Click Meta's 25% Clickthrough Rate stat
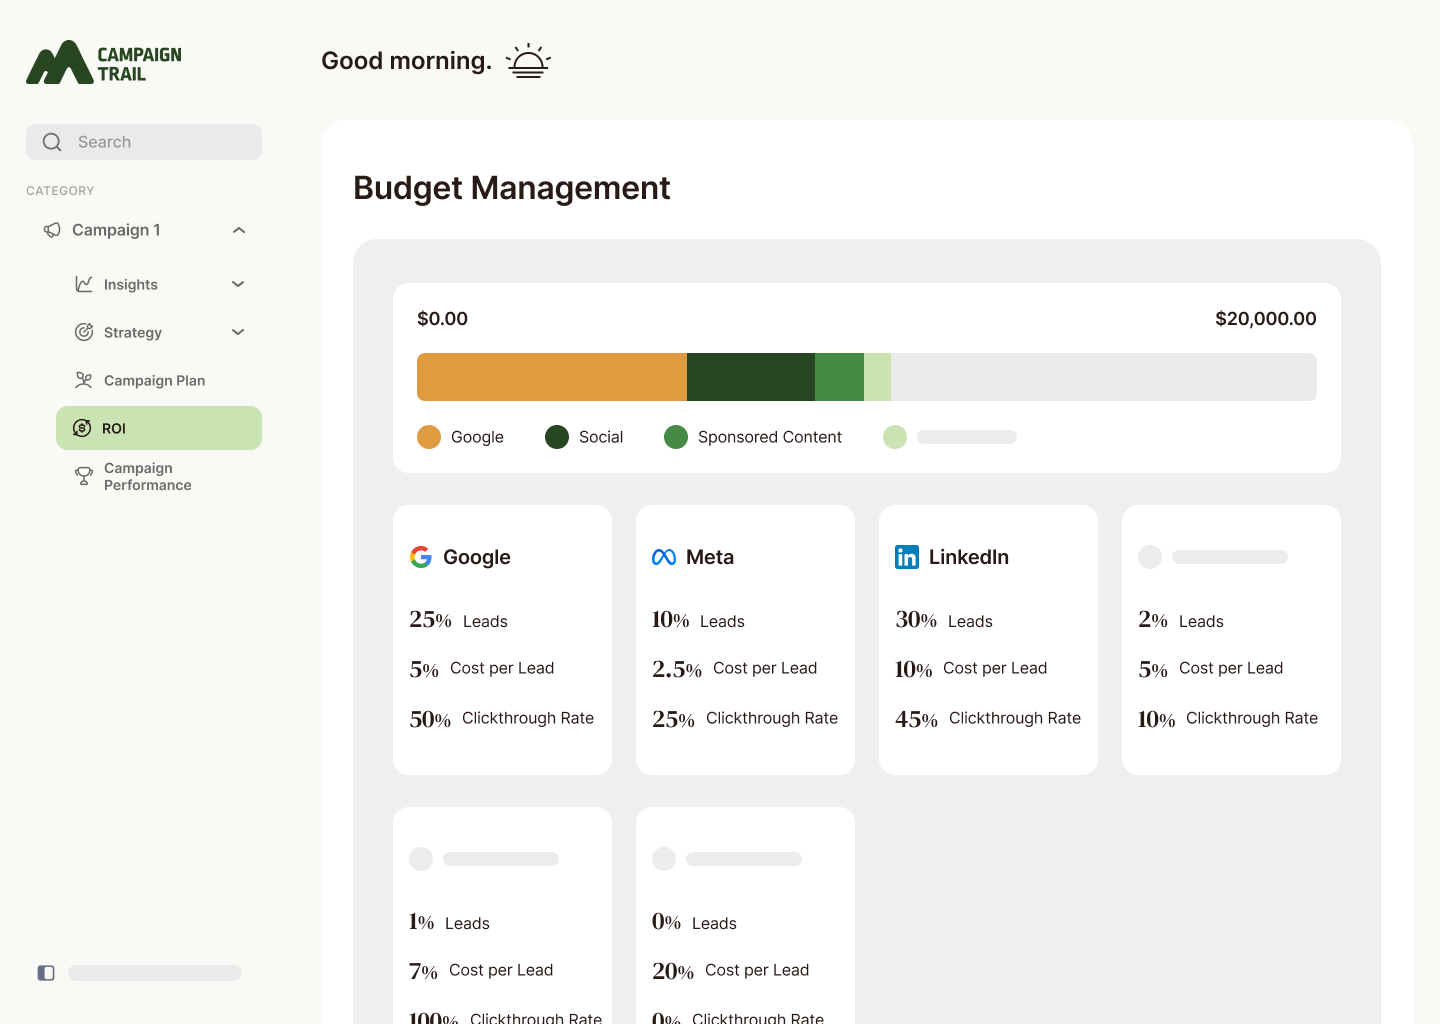The width and height of the screenshot is (1440, 1024). [x=745, y=718]
